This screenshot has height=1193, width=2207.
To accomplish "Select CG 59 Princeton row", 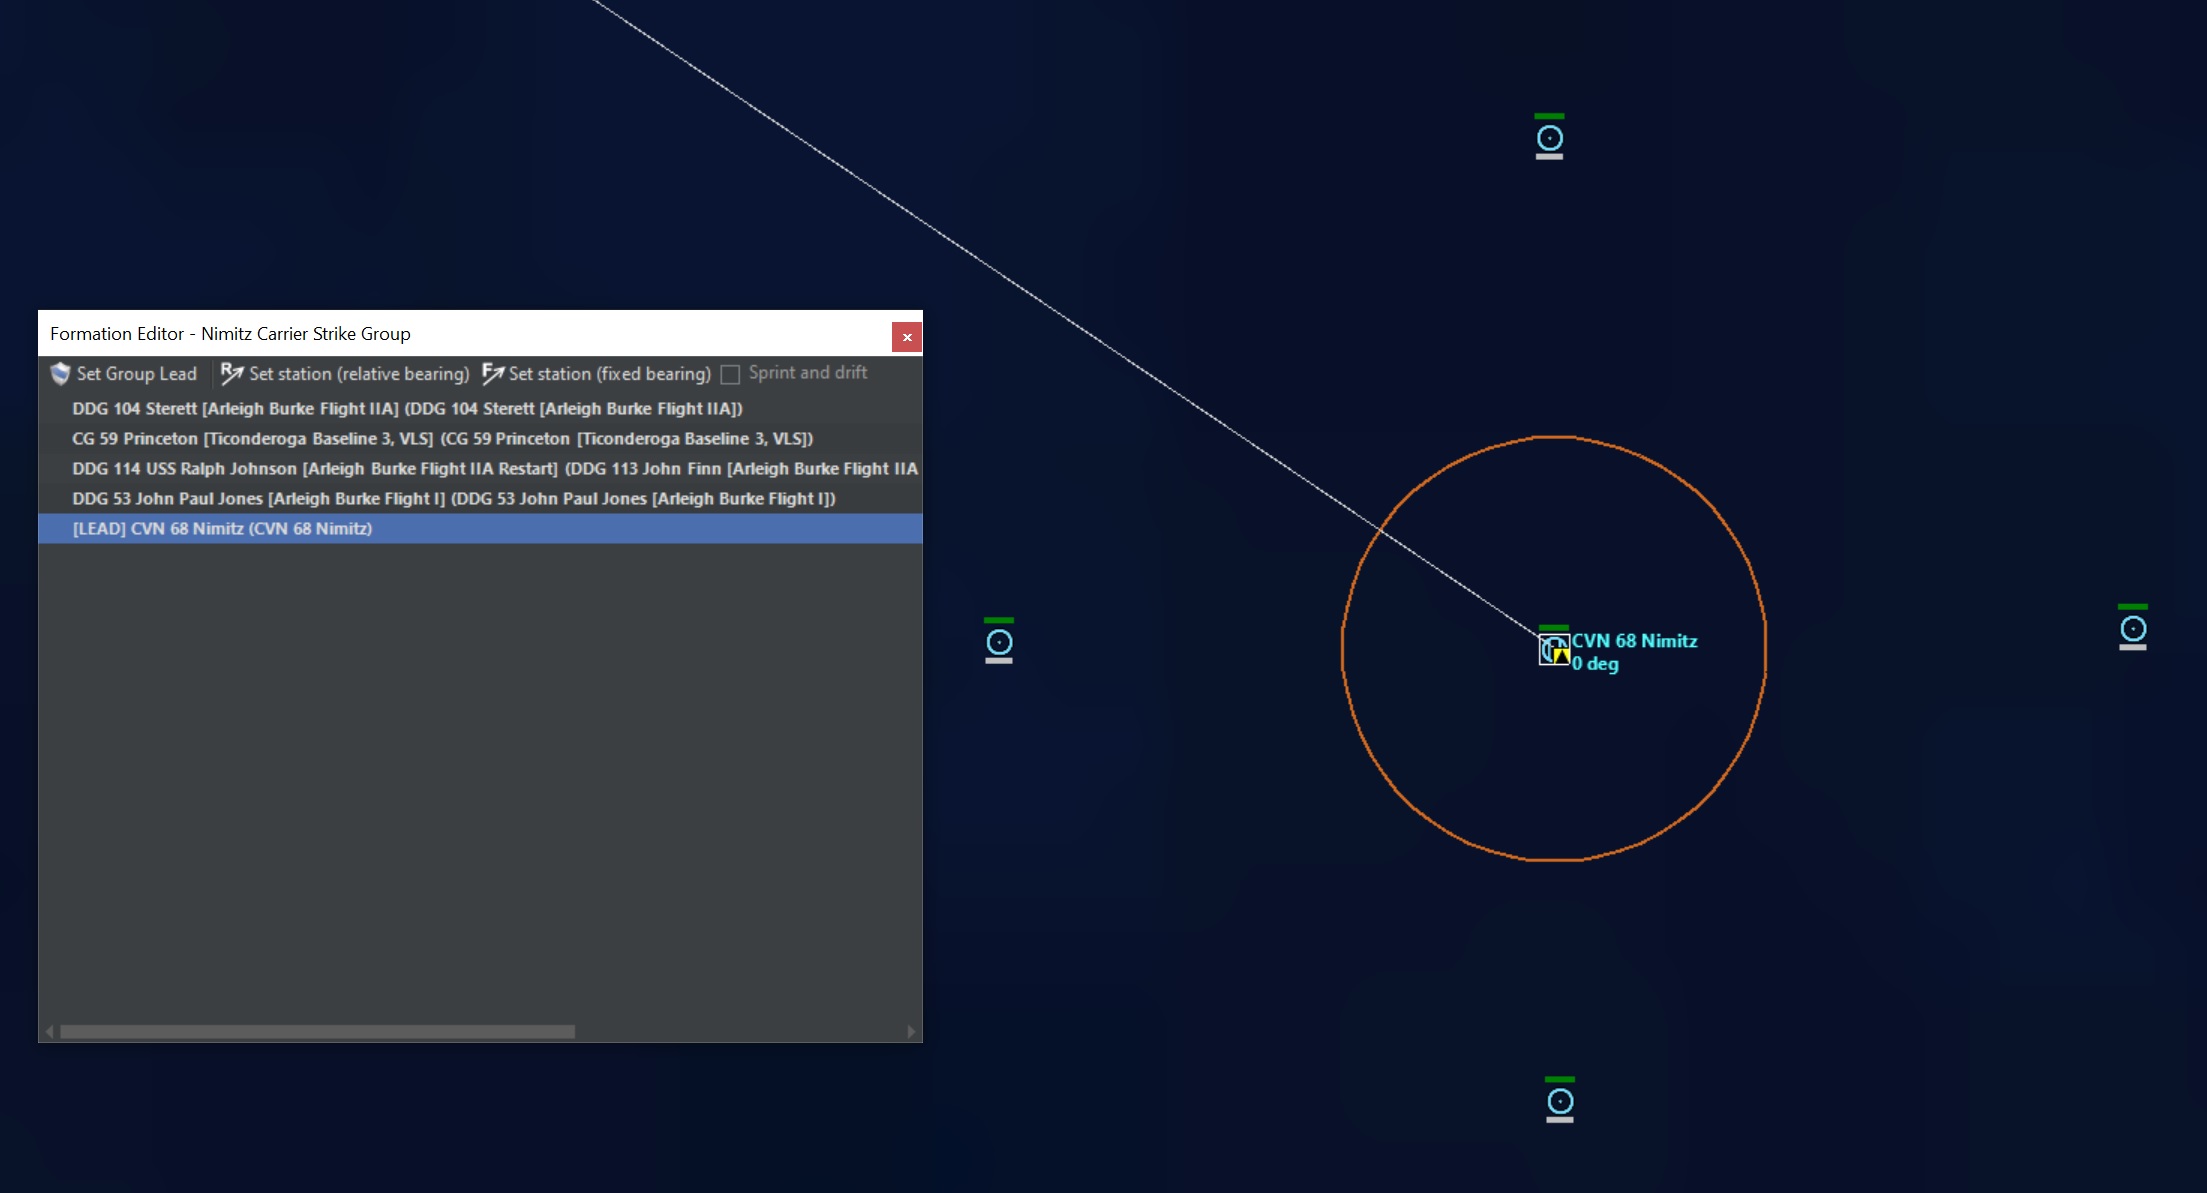I will 480,439.
